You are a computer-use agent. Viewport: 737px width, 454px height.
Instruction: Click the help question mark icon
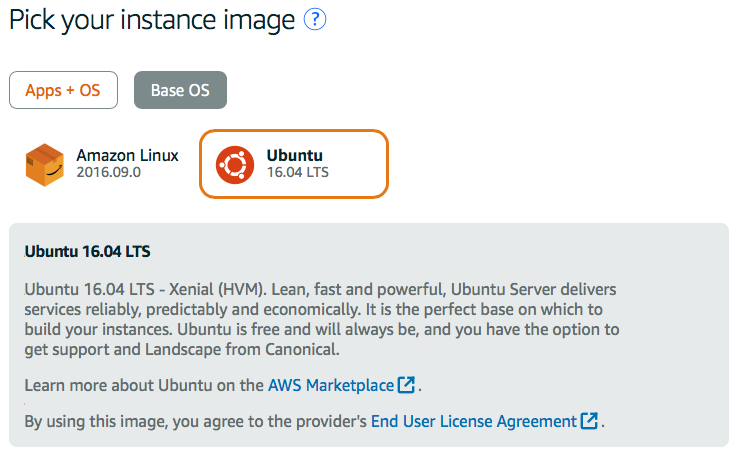pos(316,20)
